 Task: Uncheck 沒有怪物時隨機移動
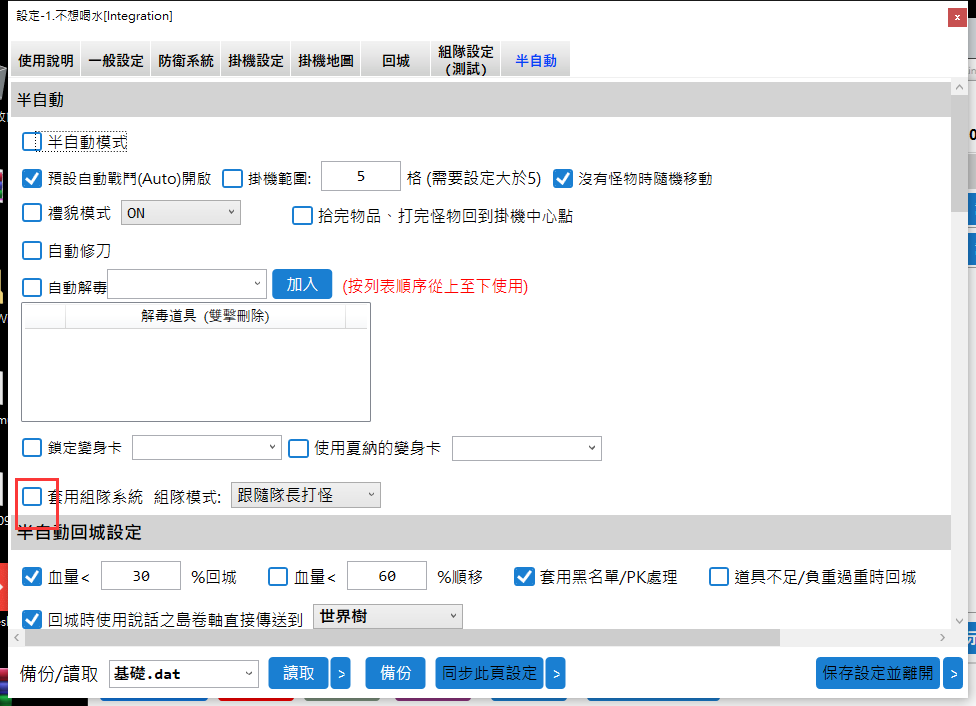coord(563,179)
